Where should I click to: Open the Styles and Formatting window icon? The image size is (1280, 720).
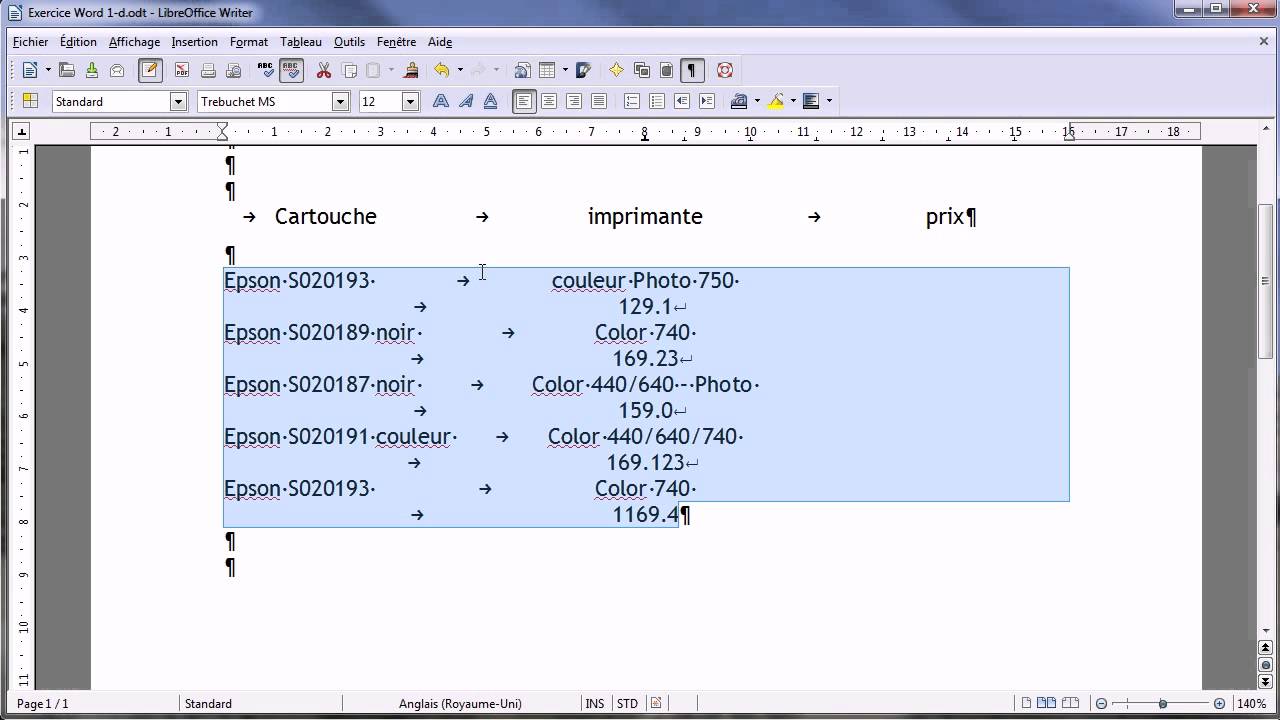click(x=30, y=101)
